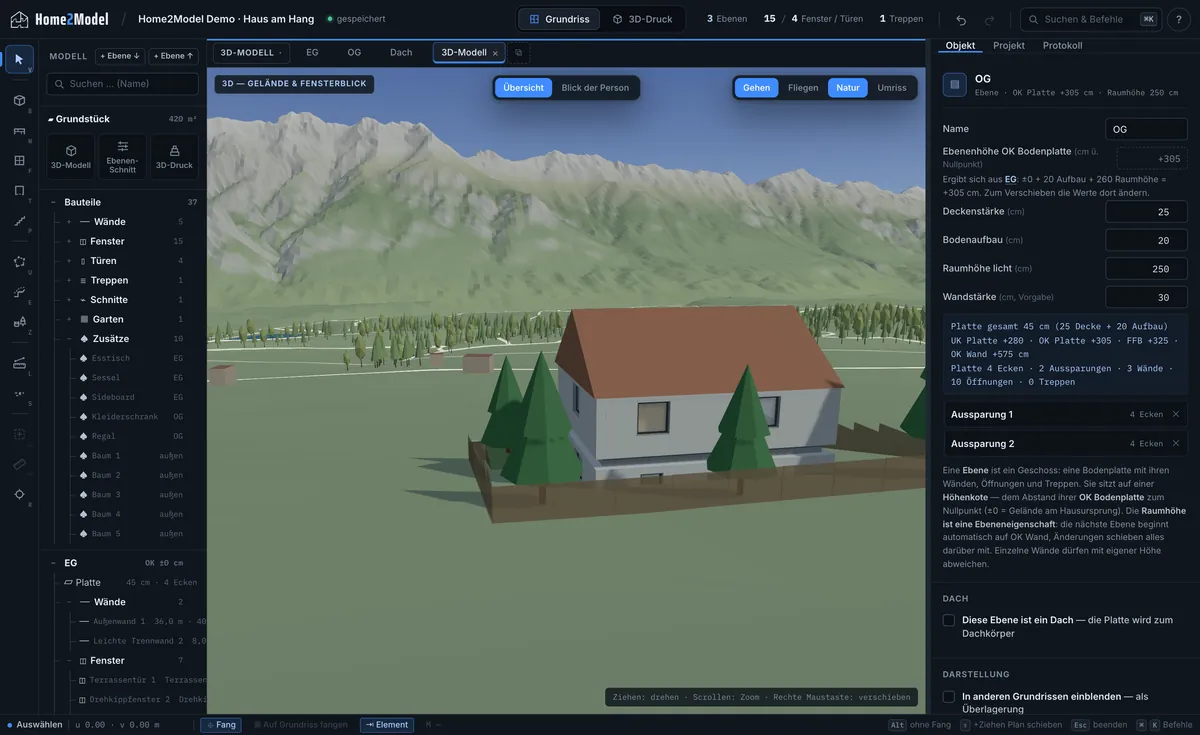Screen dimensions: 1200x735
Task: Click the copy tab icon beside 3D-Modell tab
Action: pos(518,52)
